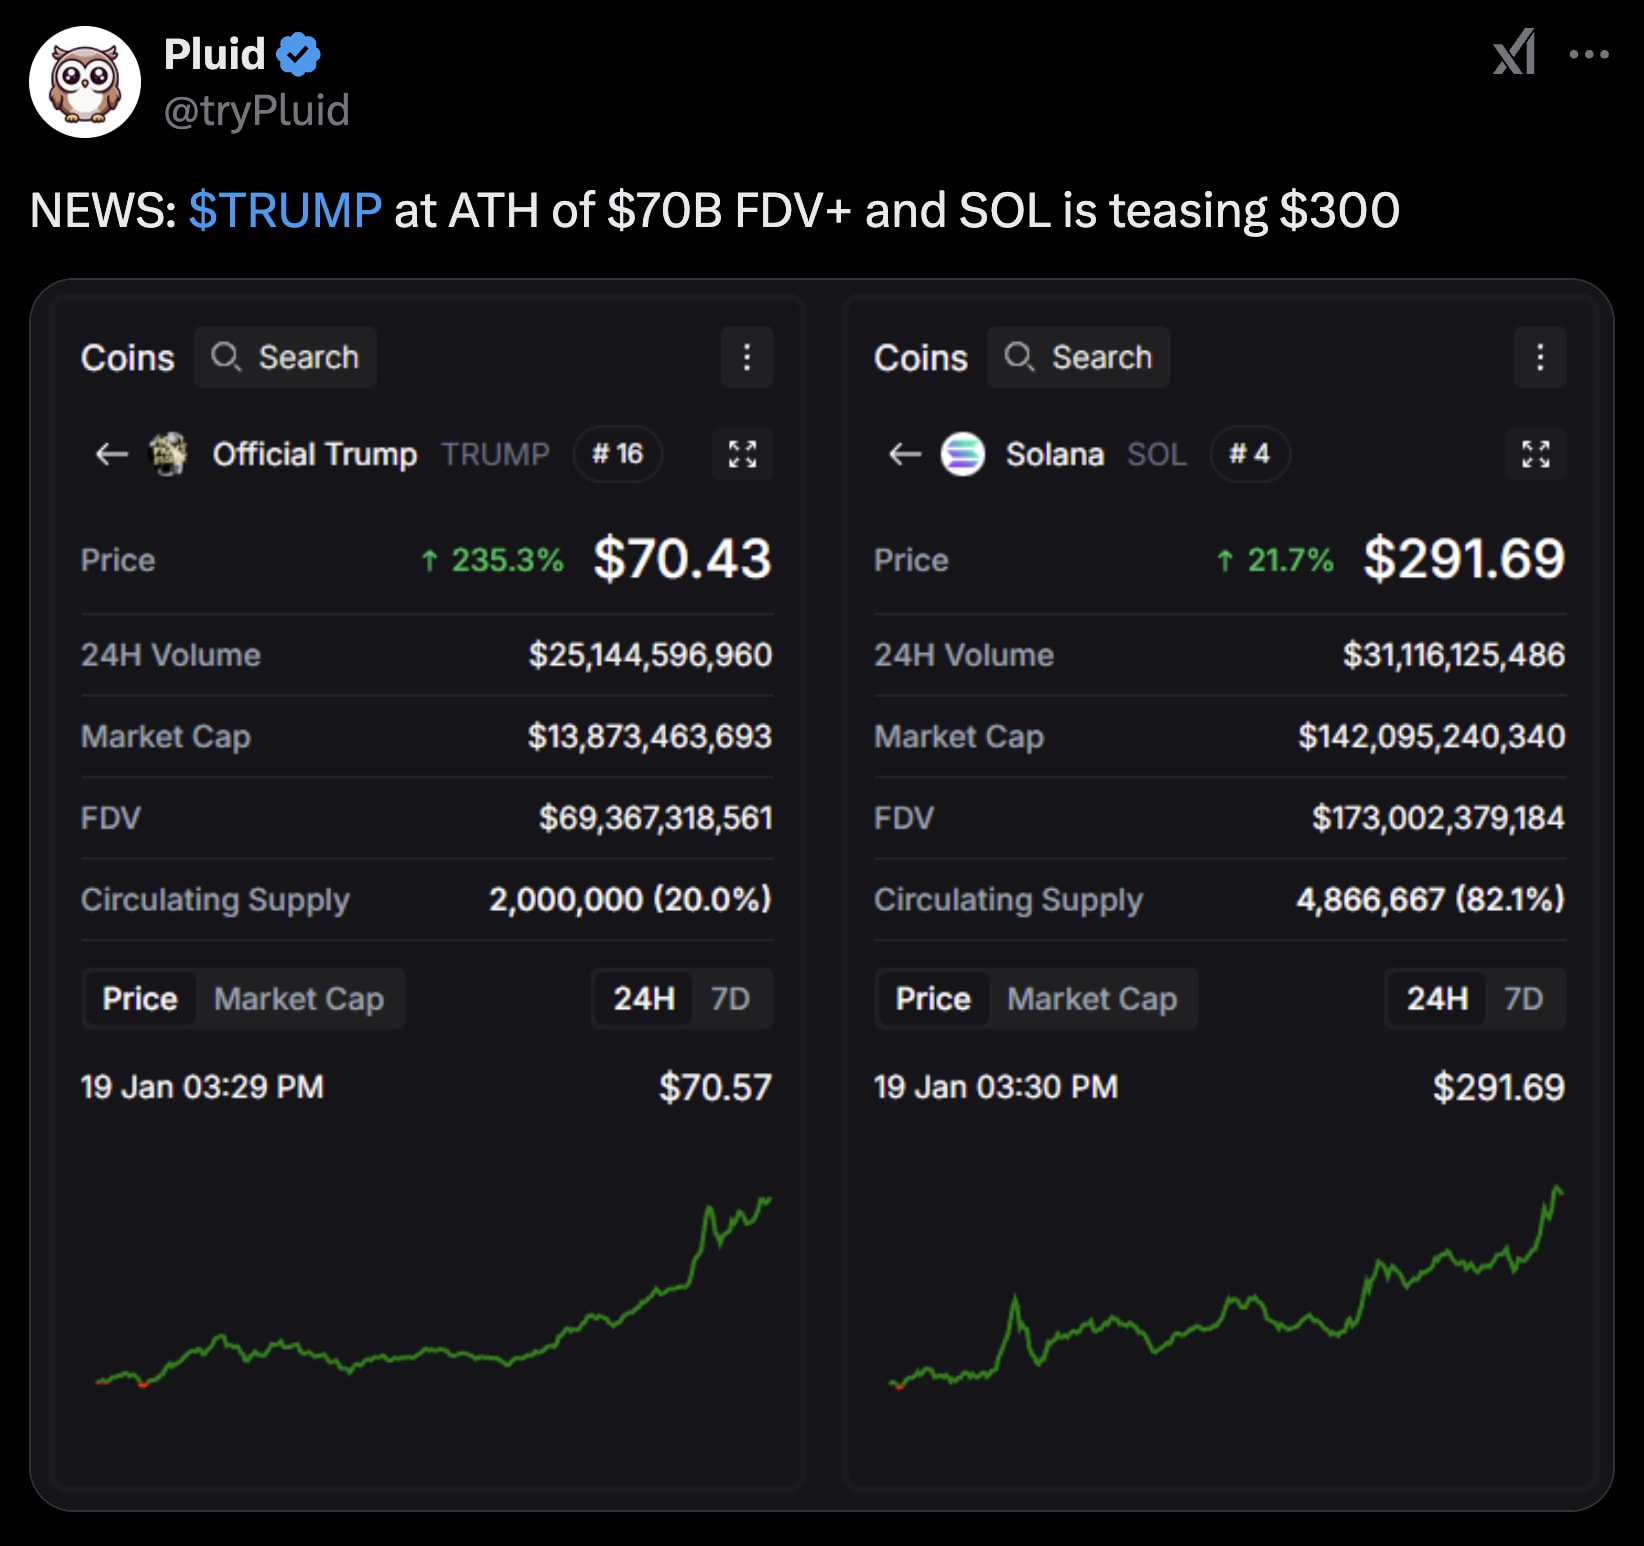The height and width of the screenshot is (1546, 1644).
Task: Click the $142,095,240,340 market cap value
Action: click(1432, 737)
